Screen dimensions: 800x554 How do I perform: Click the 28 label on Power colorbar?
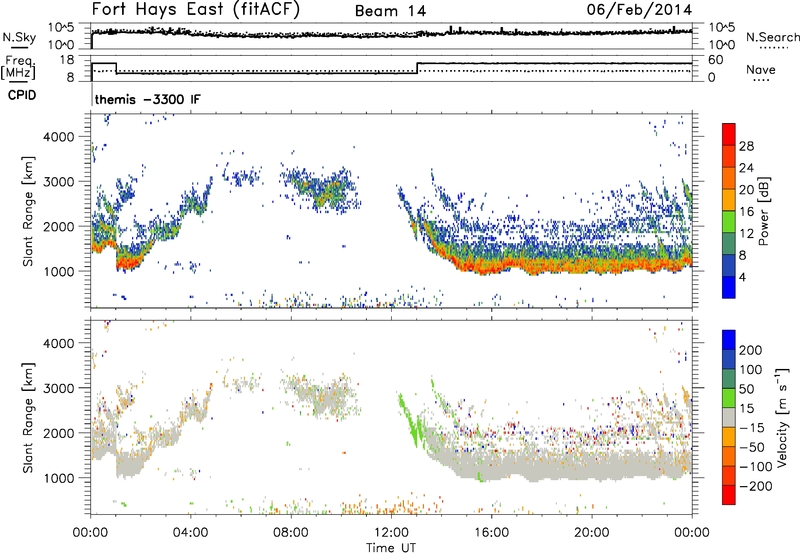pos(746,146)
